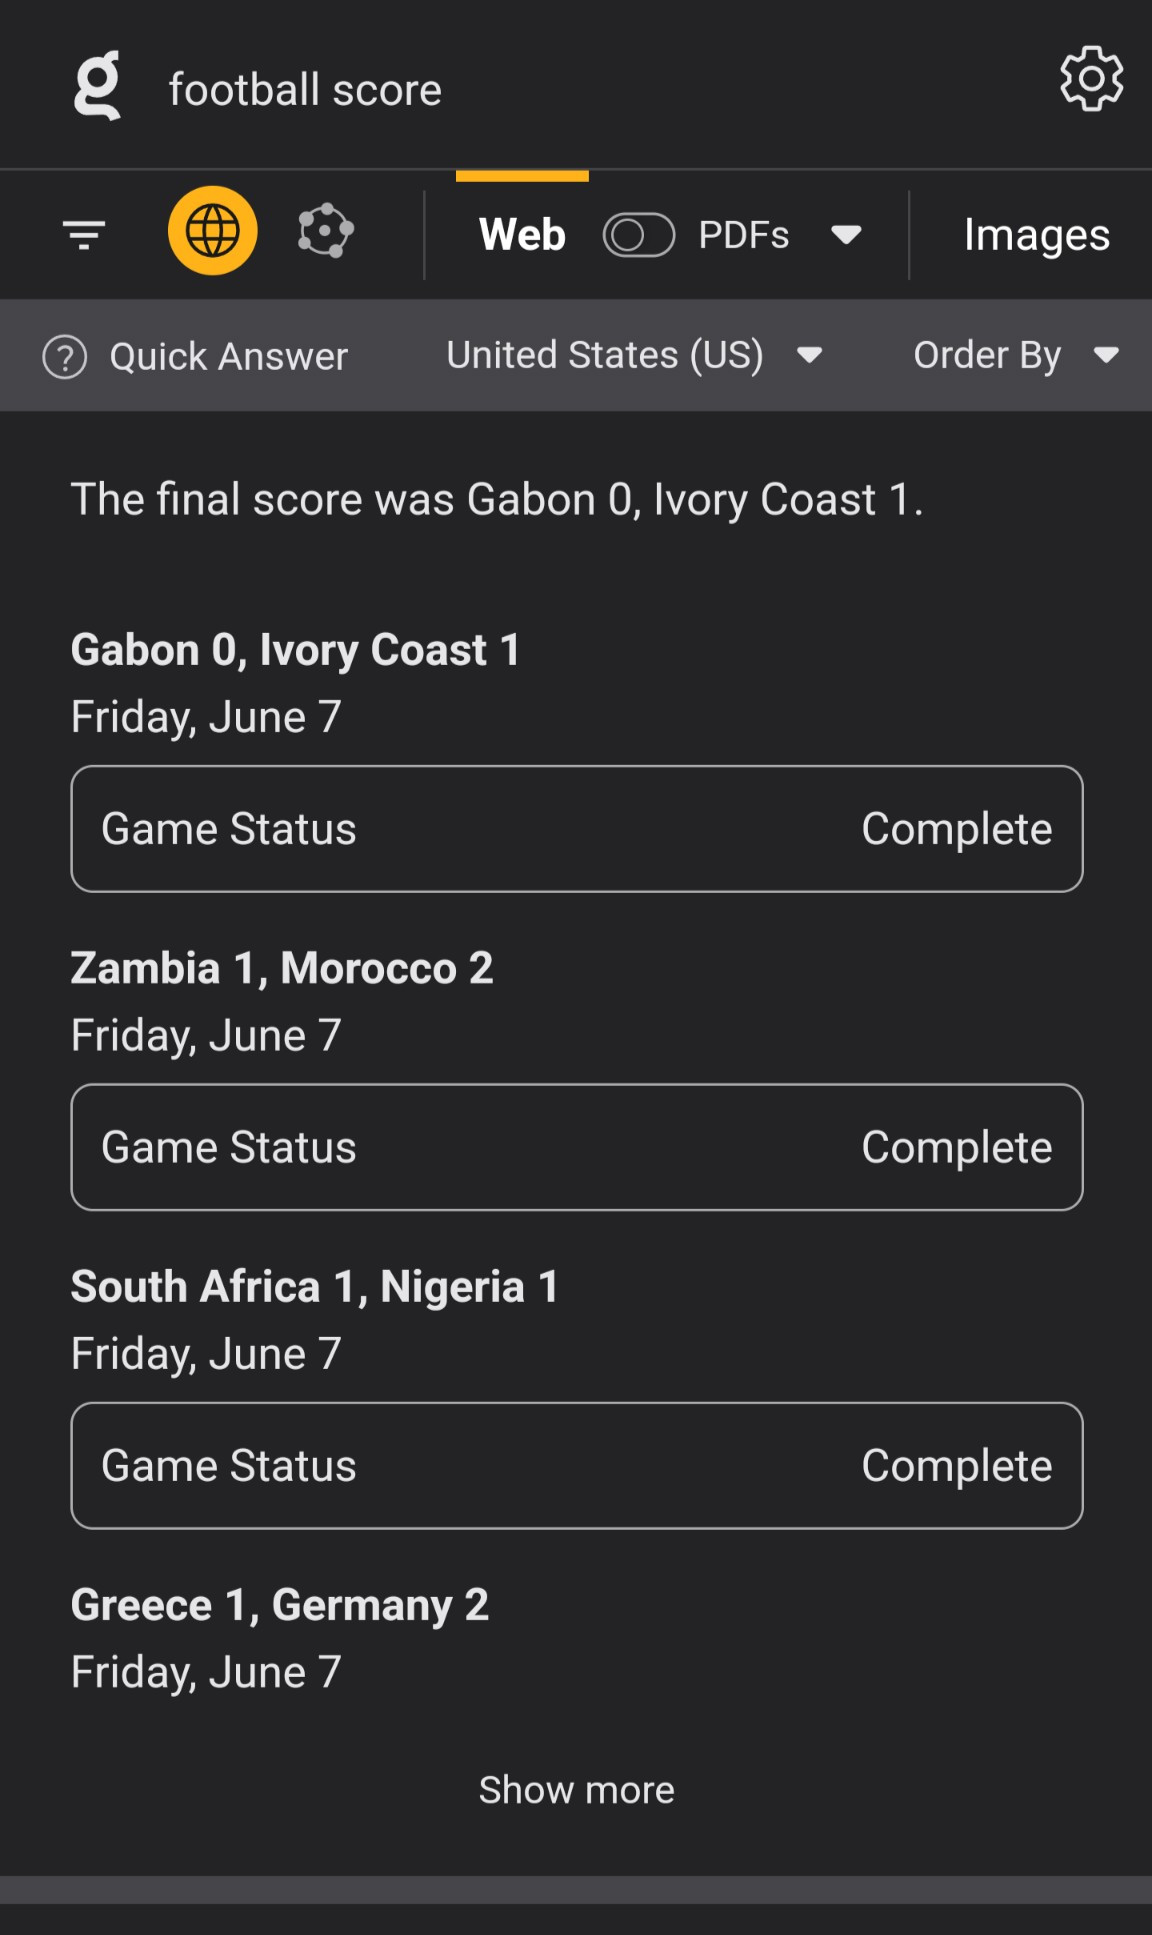Viewport: 1152px width, 1935px height.
Task: Tap the Quick Answer question mark icon
Action: (65, 357)
